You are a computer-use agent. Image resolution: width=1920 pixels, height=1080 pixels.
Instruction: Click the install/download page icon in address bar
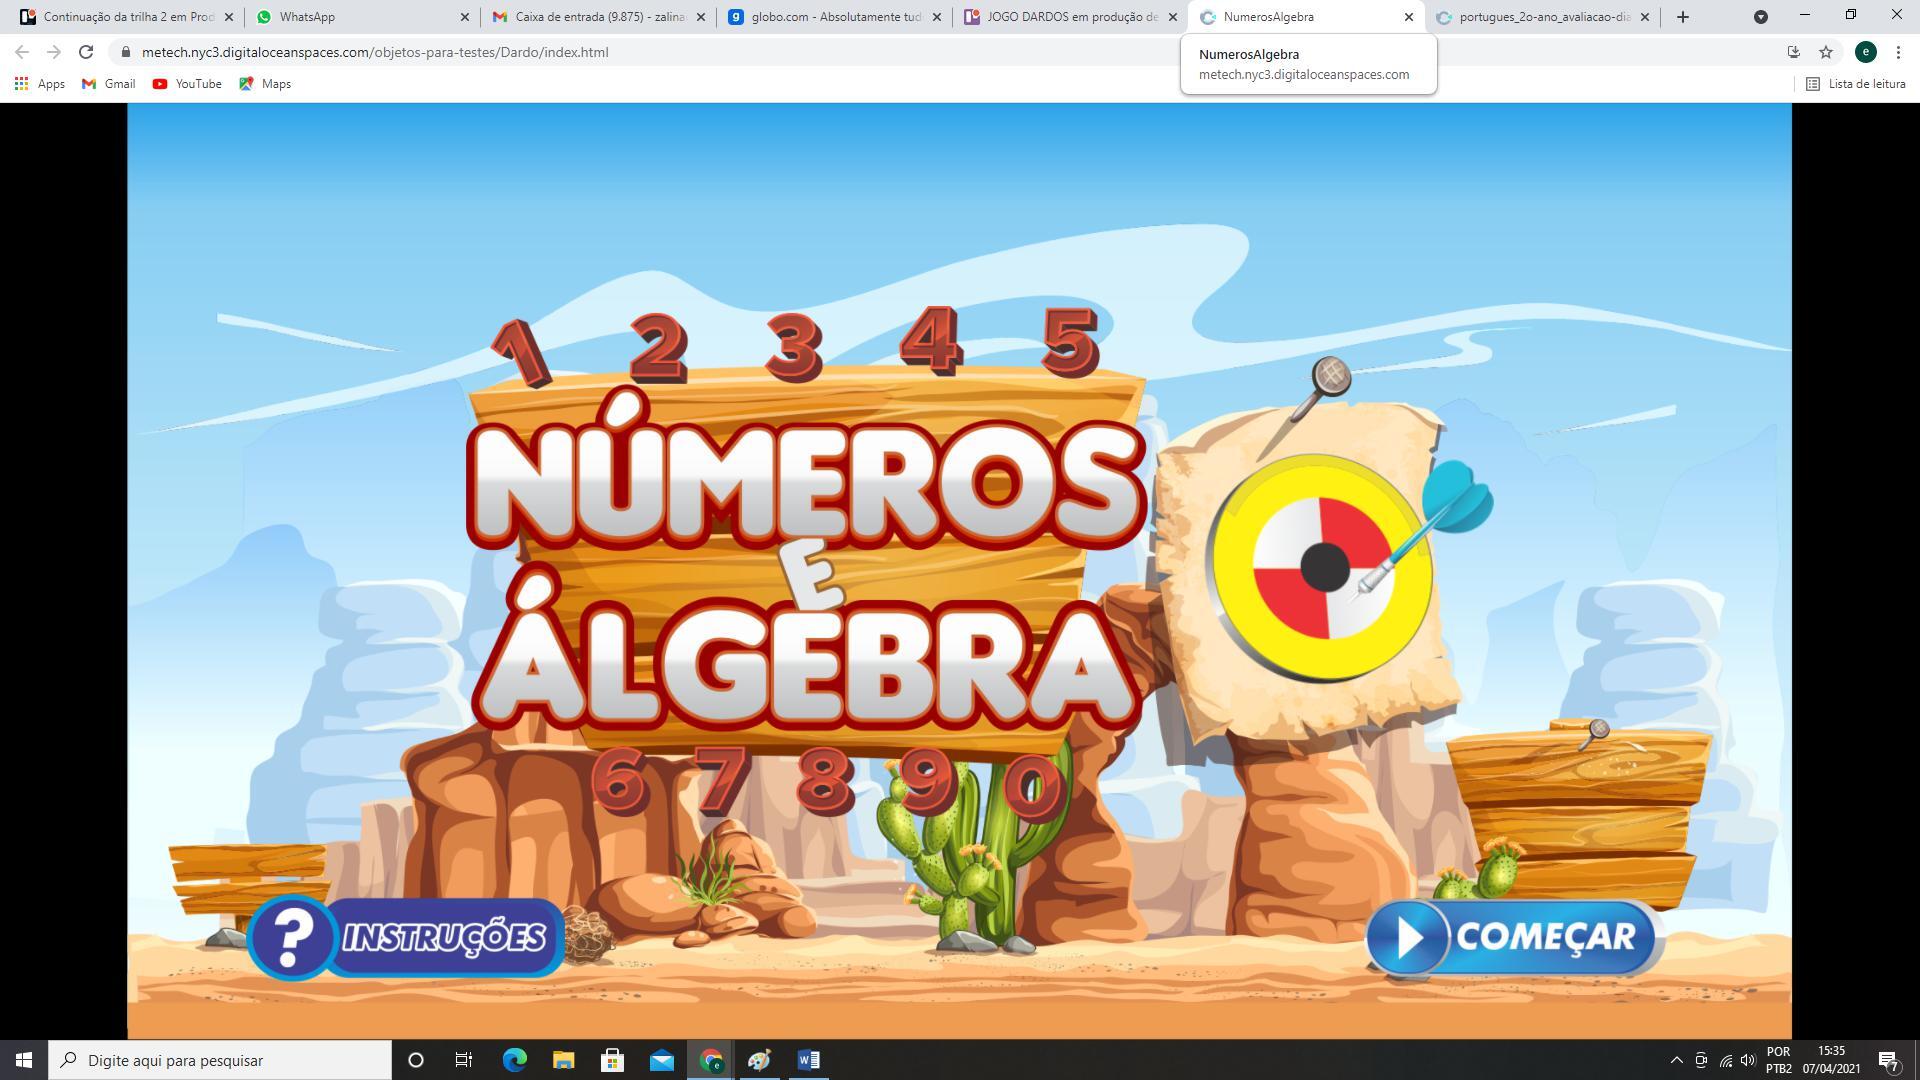pos(1793,52)
